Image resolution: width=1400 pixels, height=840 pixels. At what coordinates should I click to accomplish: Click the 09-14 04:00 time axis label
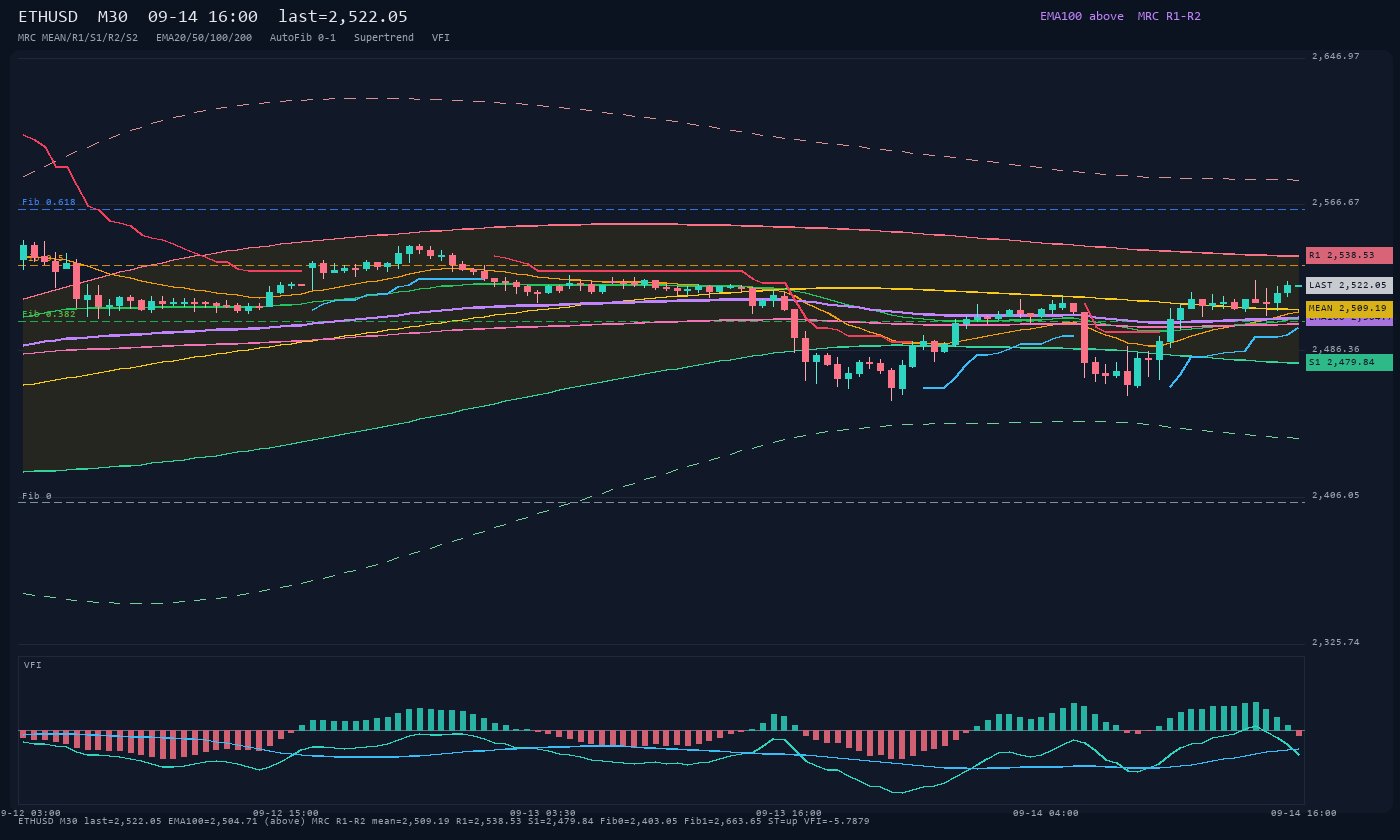(x=1046, y=813)
